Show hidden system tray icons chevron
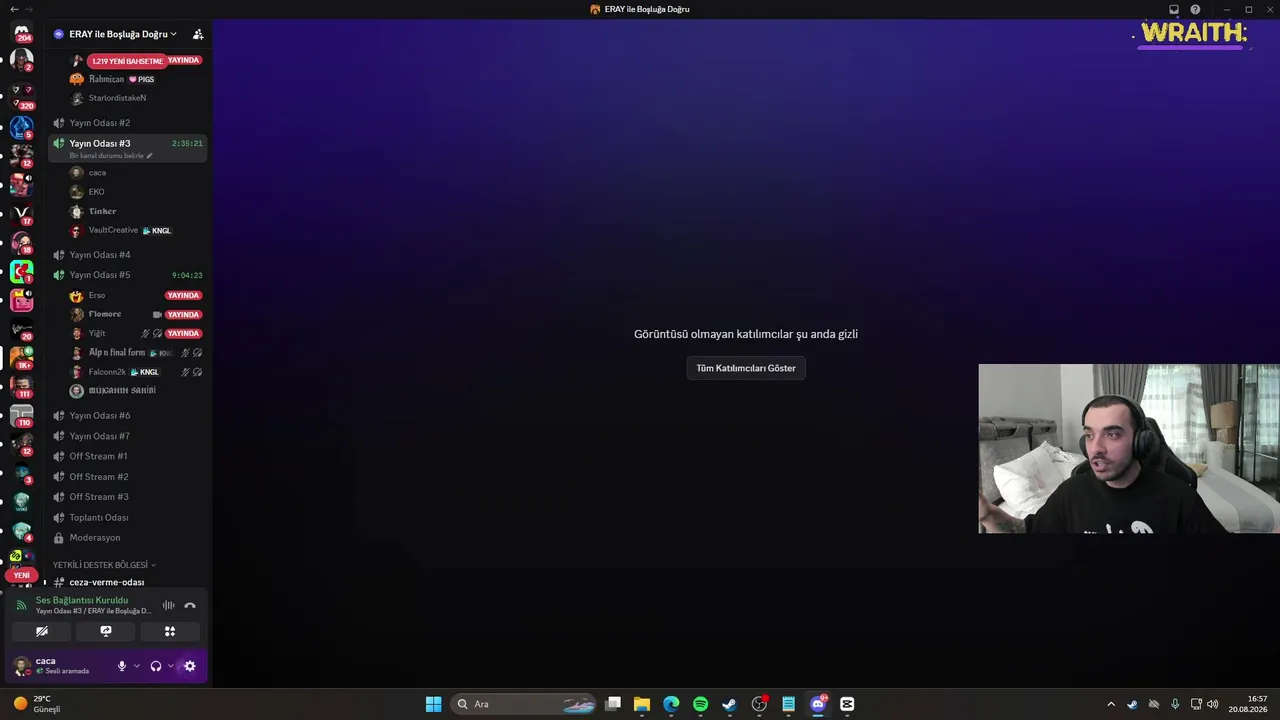This screenshot has height=720, width=1280. (x=1110, y=704)
